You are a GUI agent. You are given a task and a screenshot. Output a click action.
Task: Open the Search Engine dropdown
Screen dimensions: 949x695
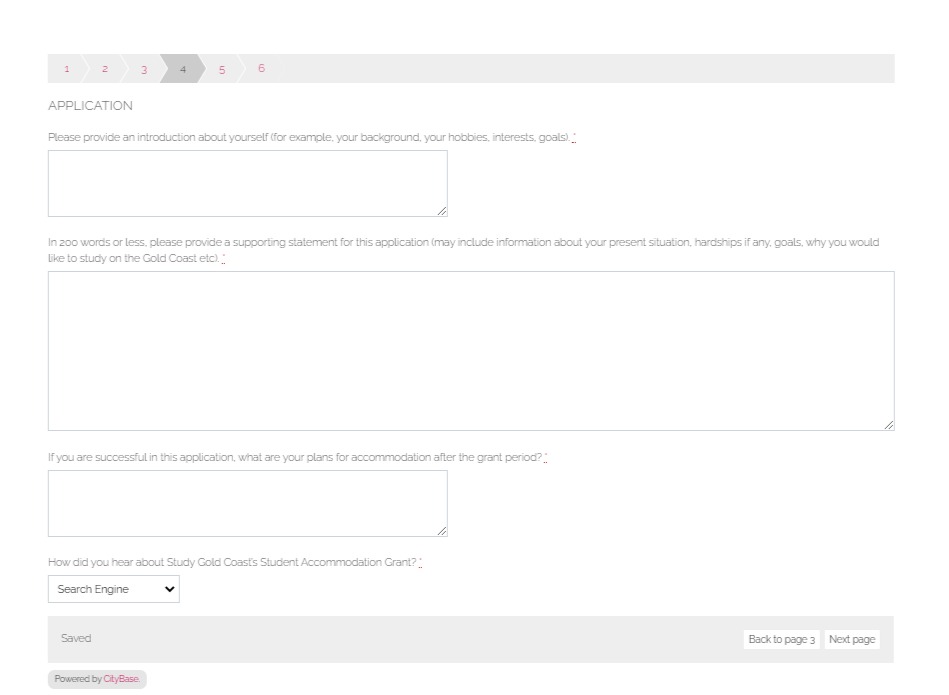point(114,589)
